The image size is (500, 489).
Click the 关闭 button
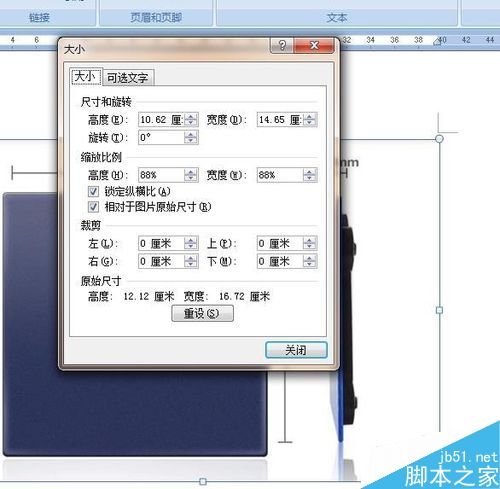pos(296,350)
